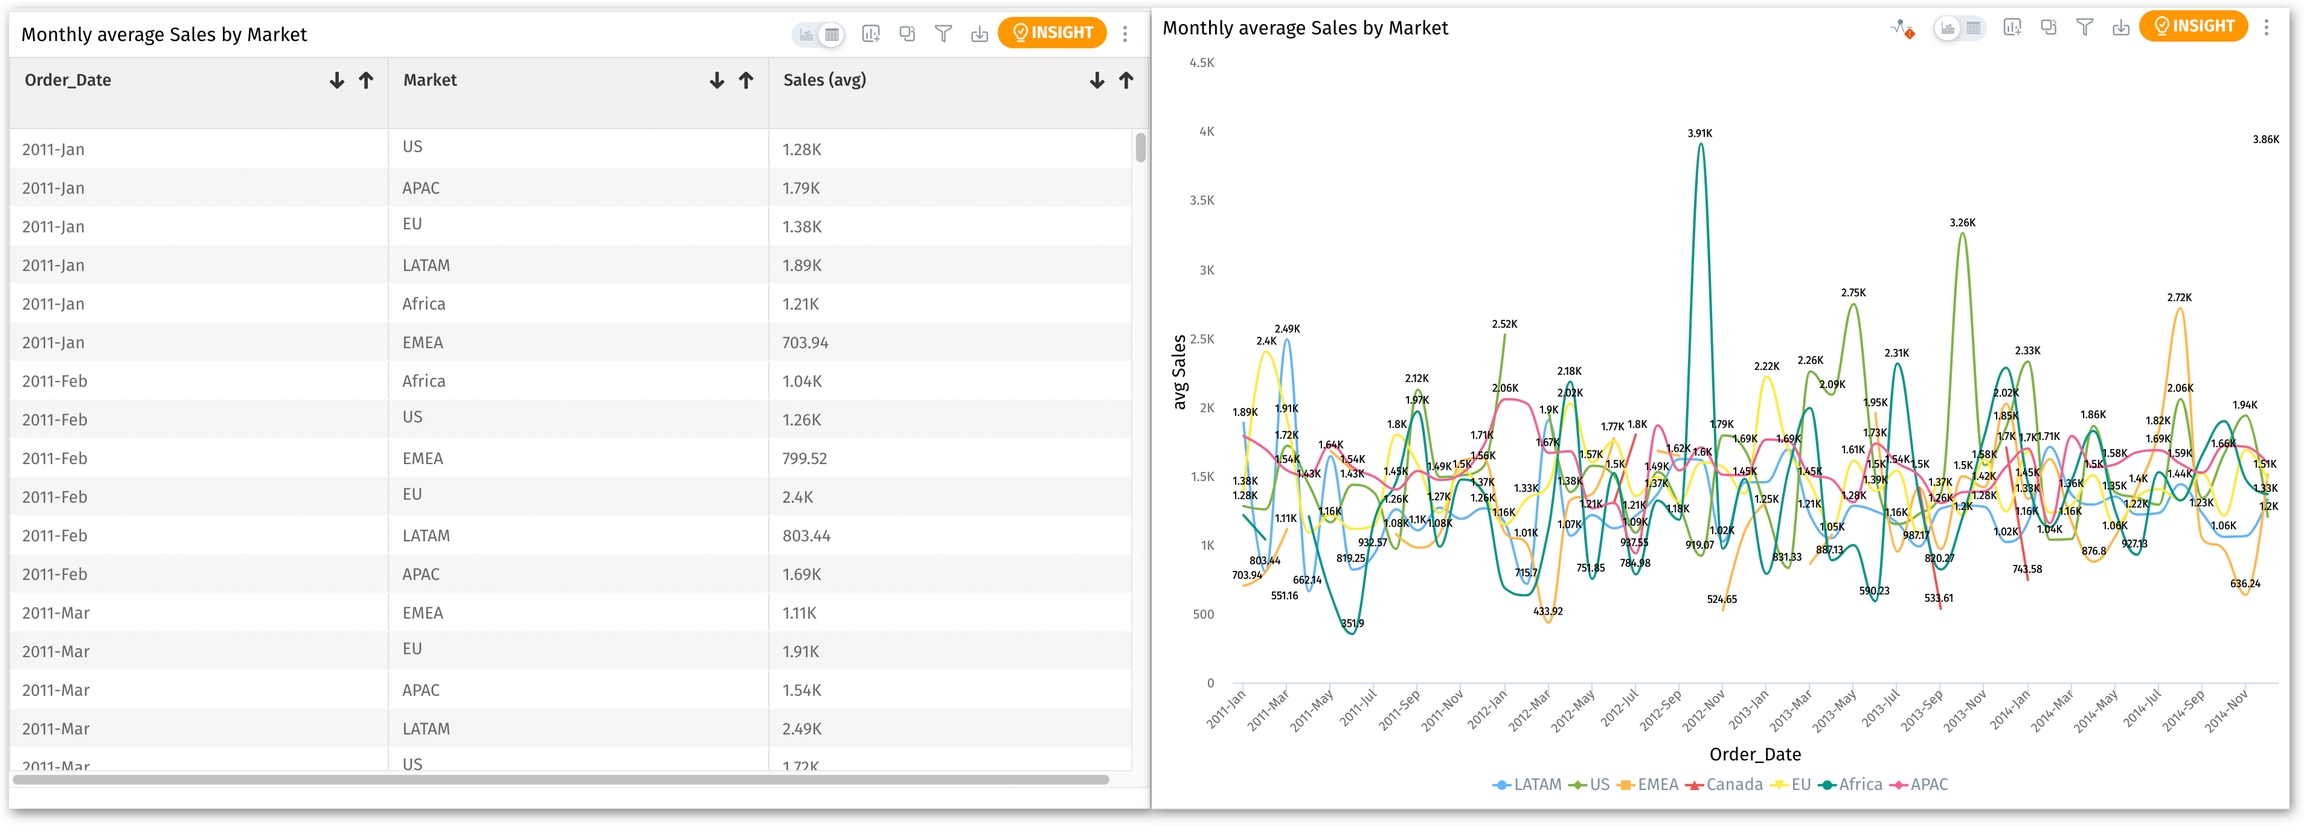Sort Sales (avg) column ascending
This screenshot has height=825, width=2304.
pyautogui.click(x=1126, y=81)
